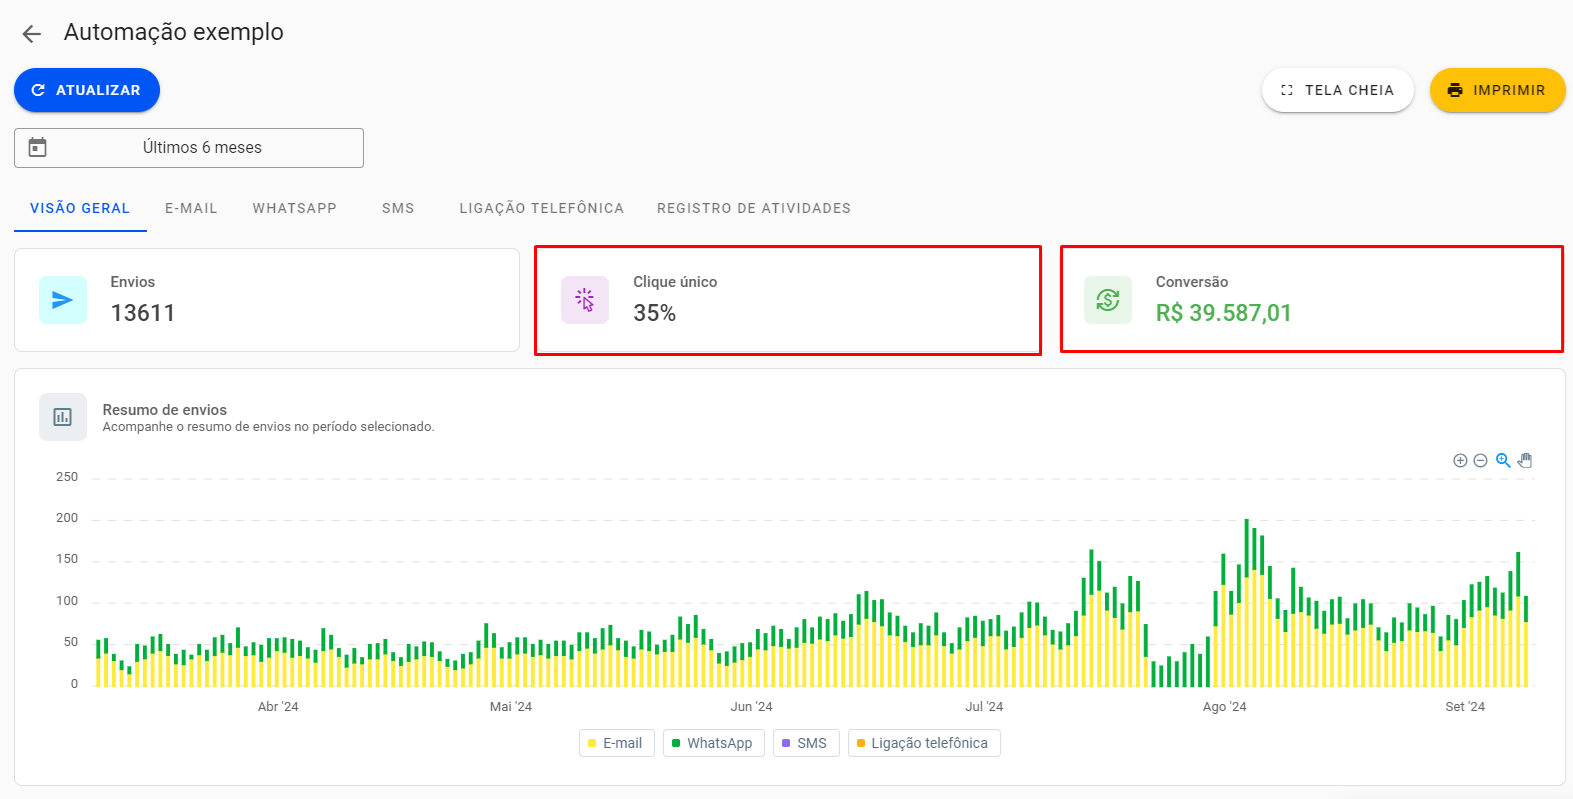Toggle E-mail series in chart legend
Image resolution: width=1573 pixels, height=799 pixels.
pyautogui.click(x=617, y=743)
